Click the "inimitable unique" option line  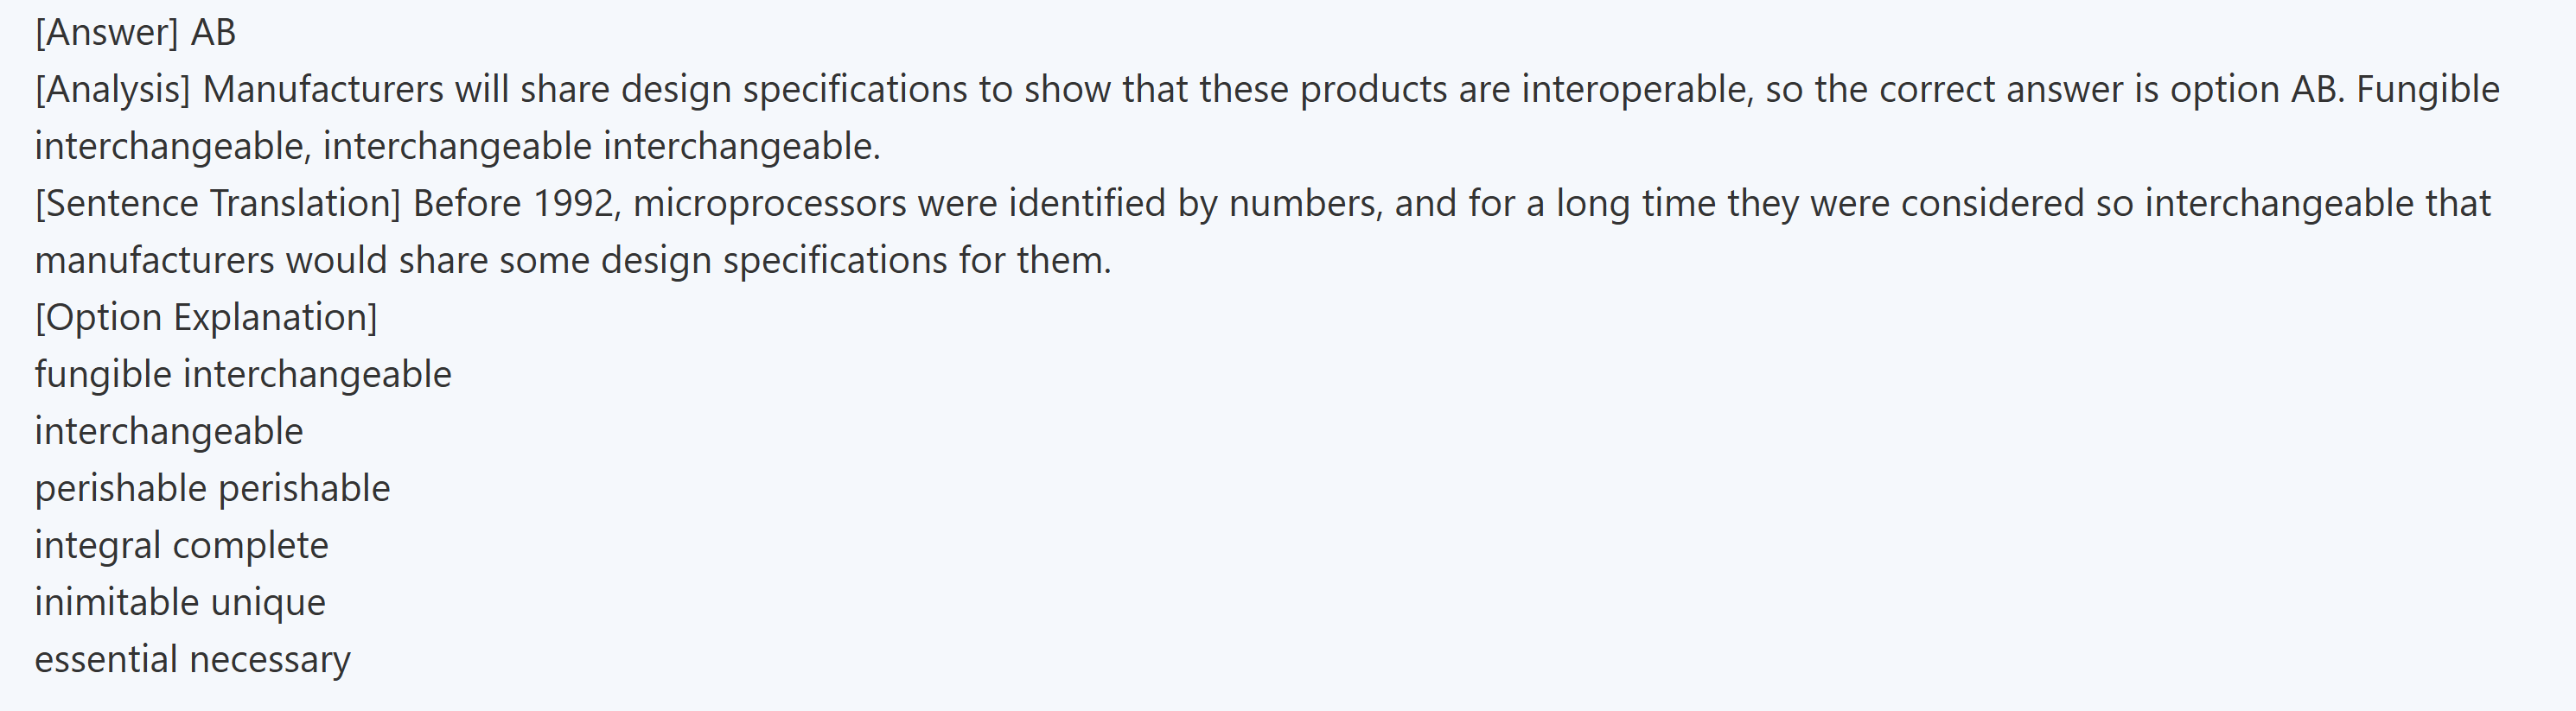click(x=180, y=603)
